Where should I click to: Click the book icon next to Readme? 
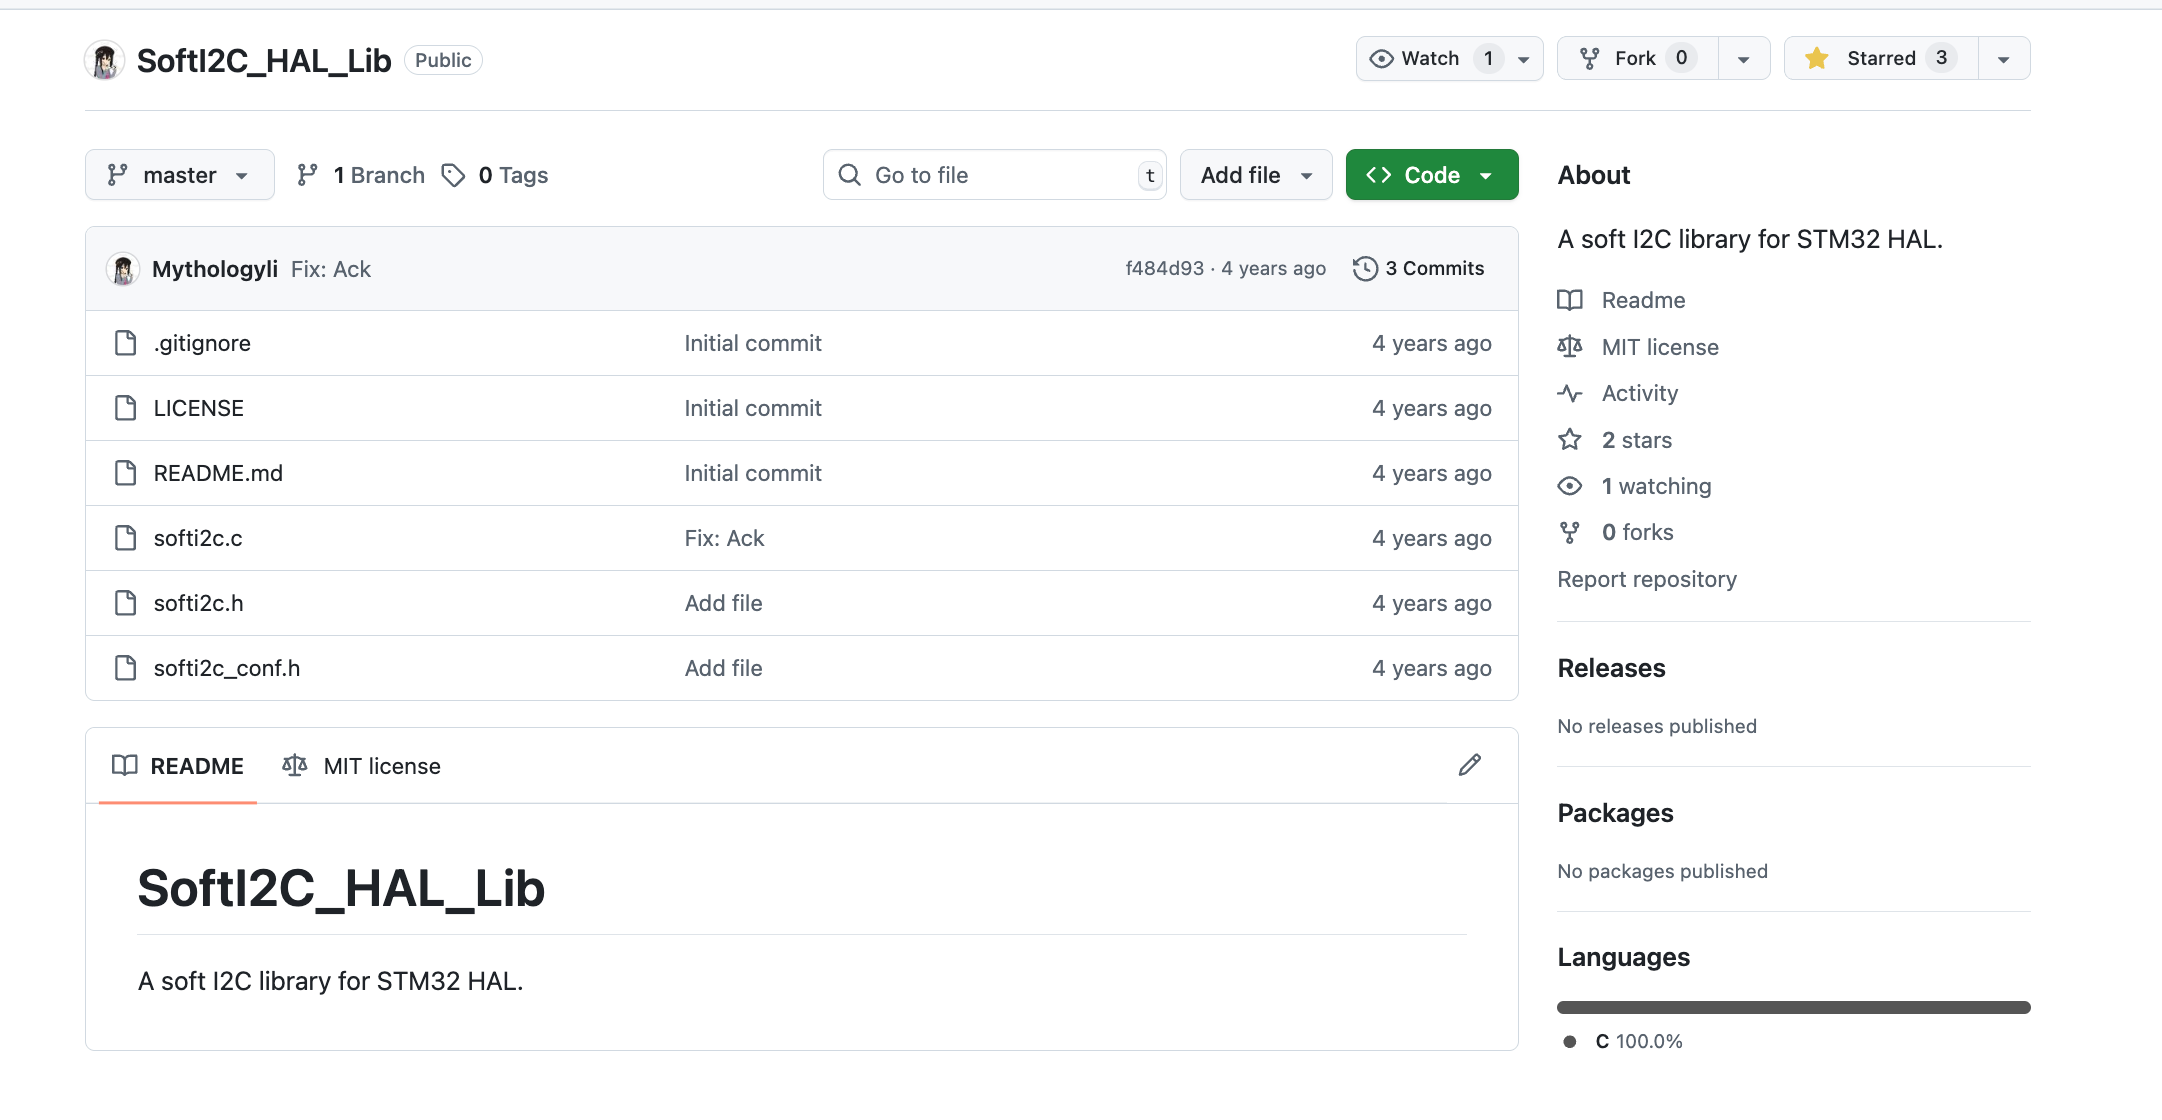point(1570,300)
